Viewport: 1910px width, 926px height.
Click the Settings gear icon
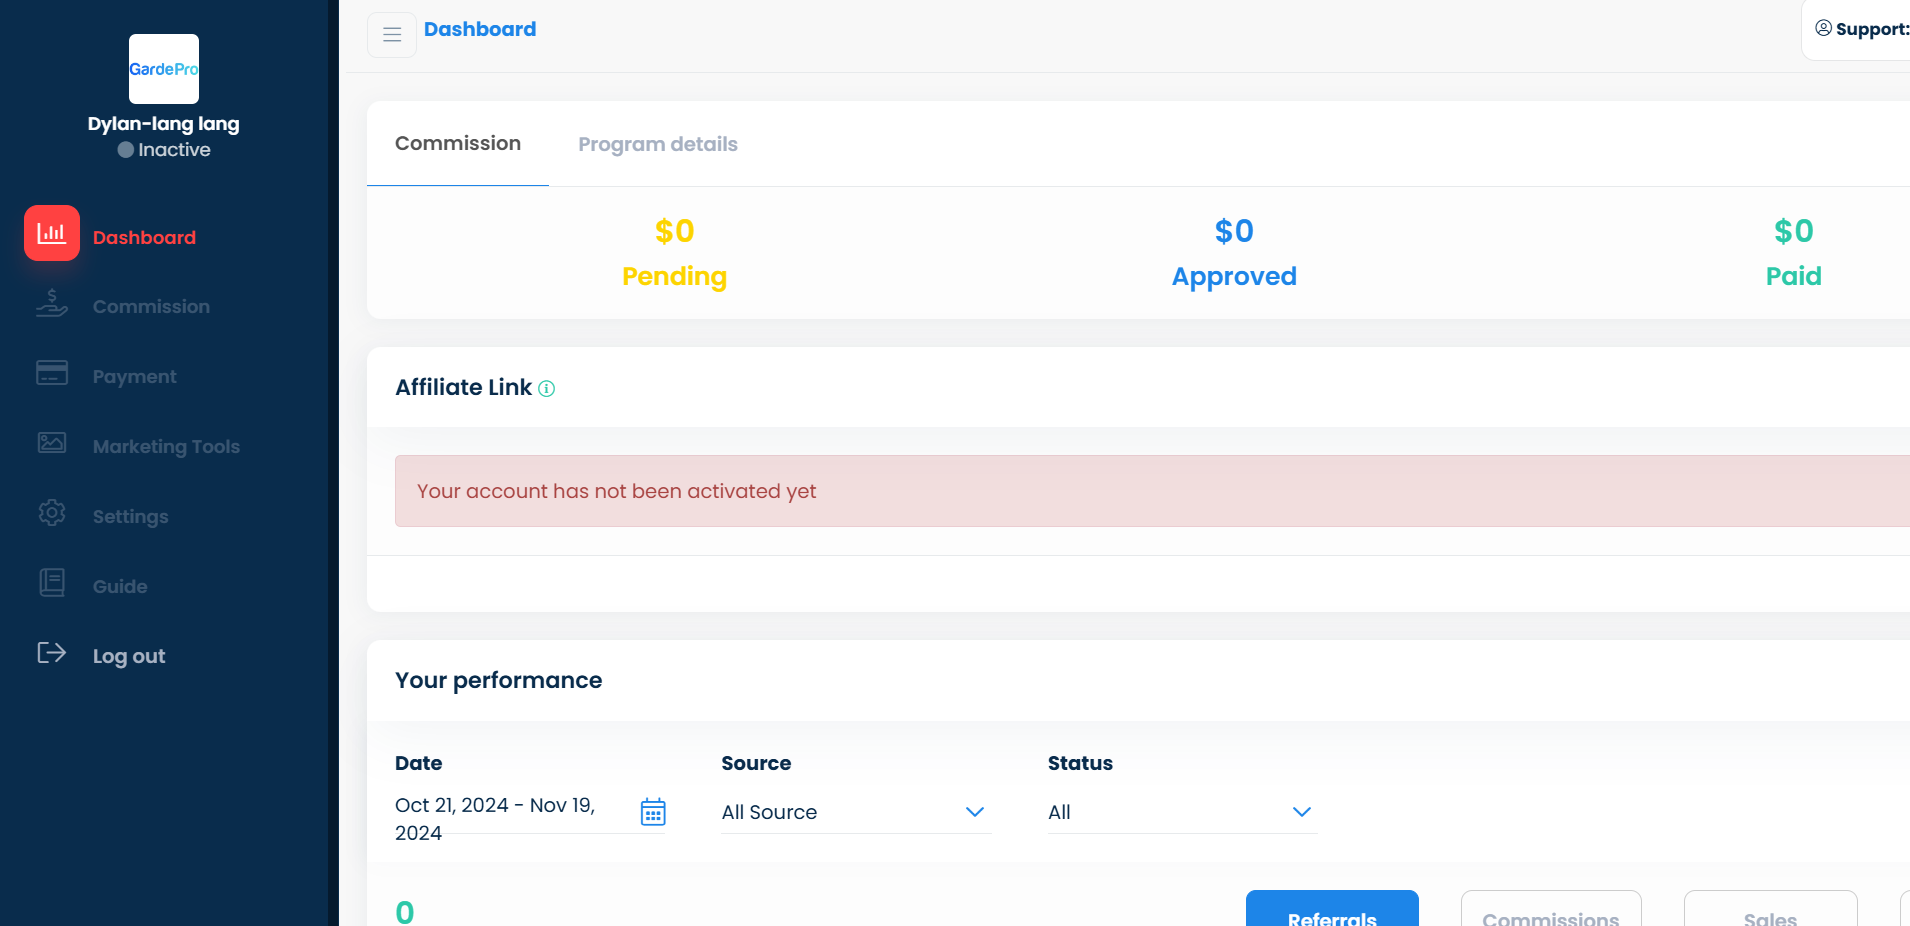click(52, 513)
